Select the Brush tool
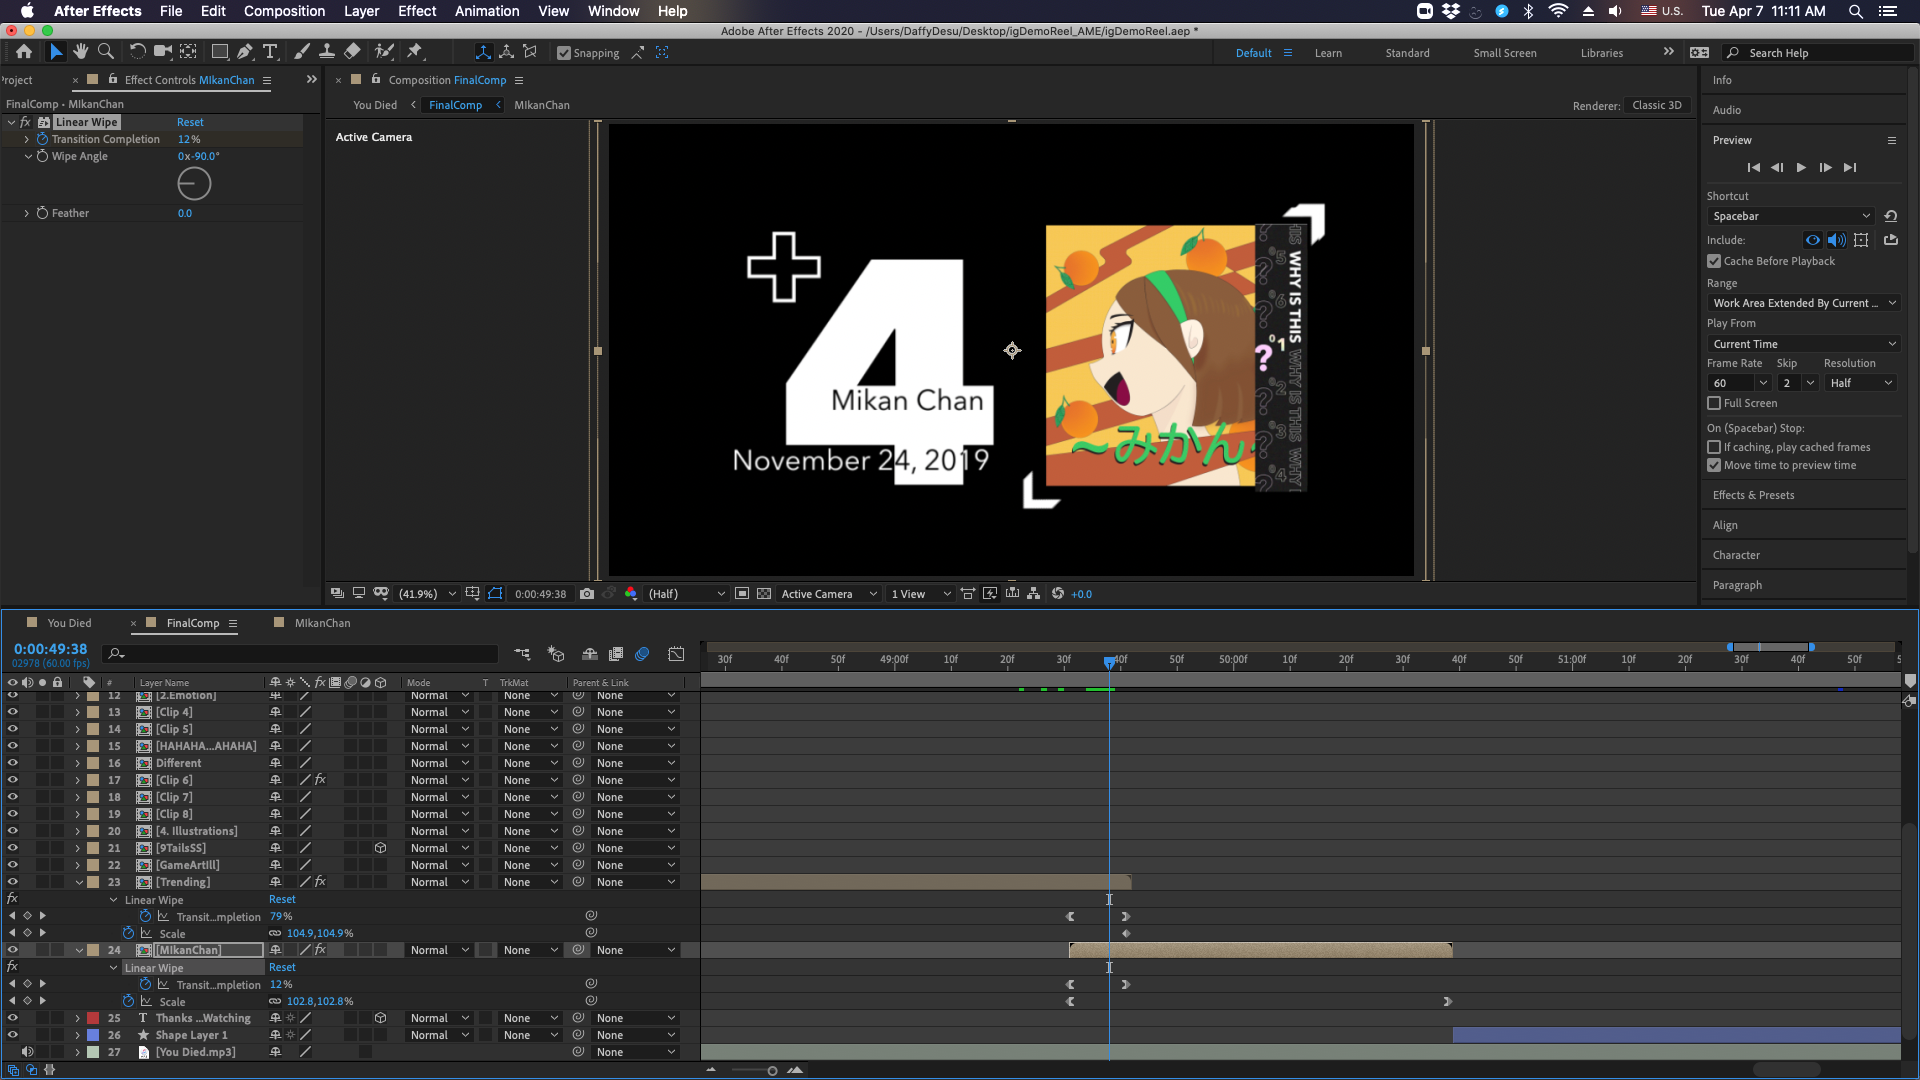The height and width of the screenshot is (1080, 1920). [301, 52]
